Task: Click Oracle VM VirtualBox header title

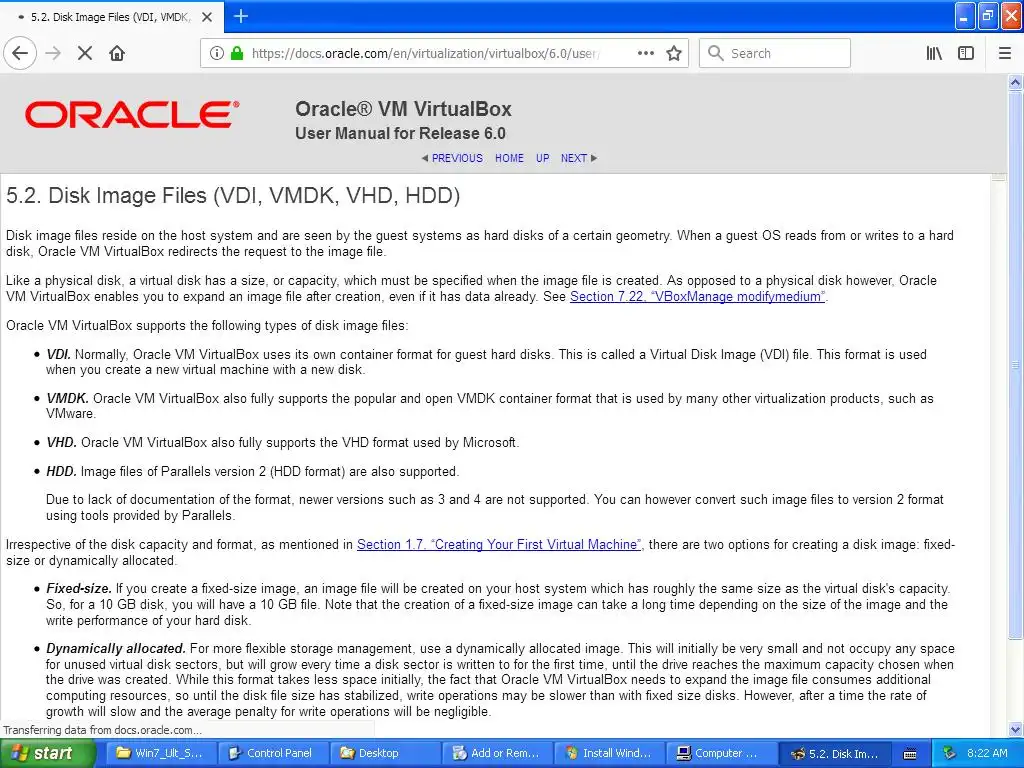Action: pyautogui.click(x=404, y=108)
